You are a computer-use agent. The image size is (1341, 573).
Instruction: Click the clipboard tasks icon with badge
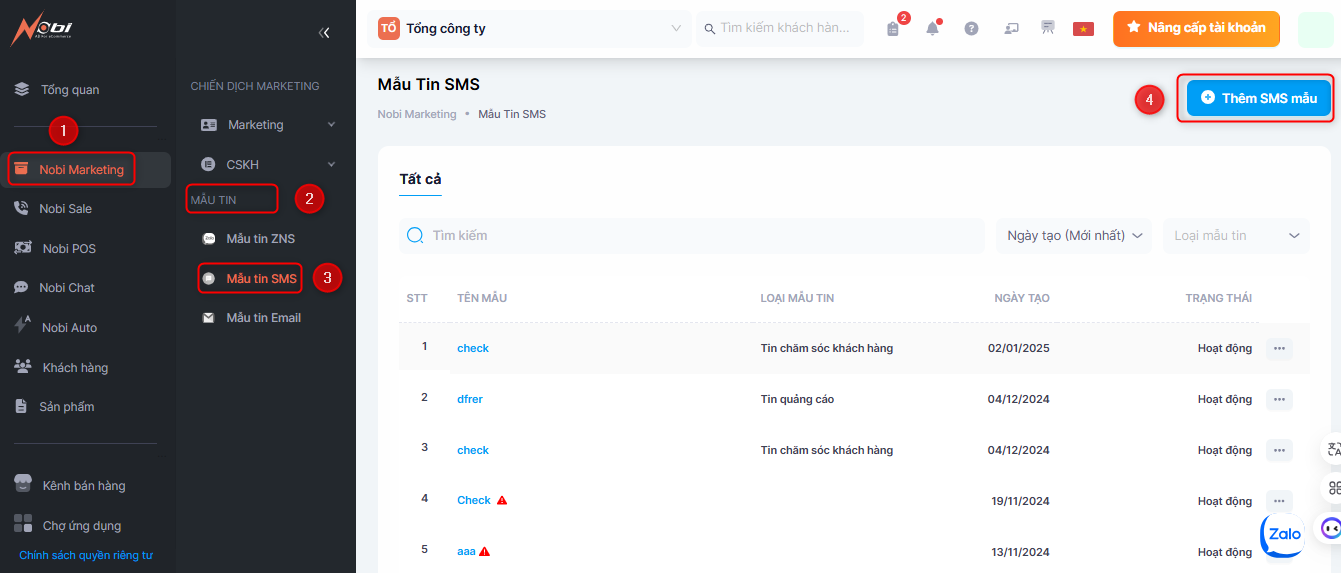[x=893, y=28]
